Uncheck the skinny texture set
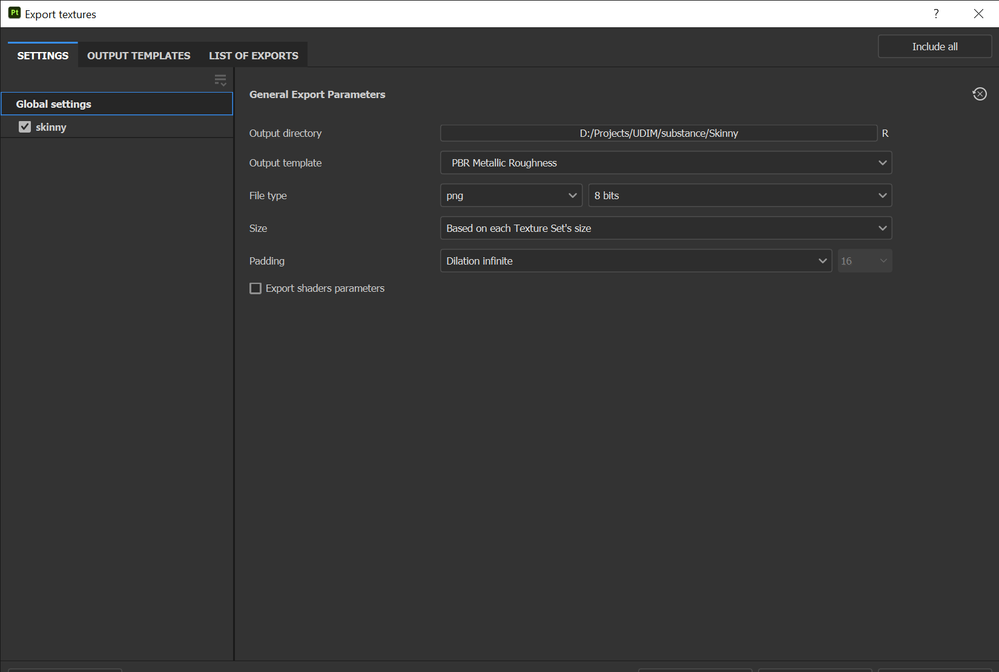The image size is (999, 672). pos(25,126)
